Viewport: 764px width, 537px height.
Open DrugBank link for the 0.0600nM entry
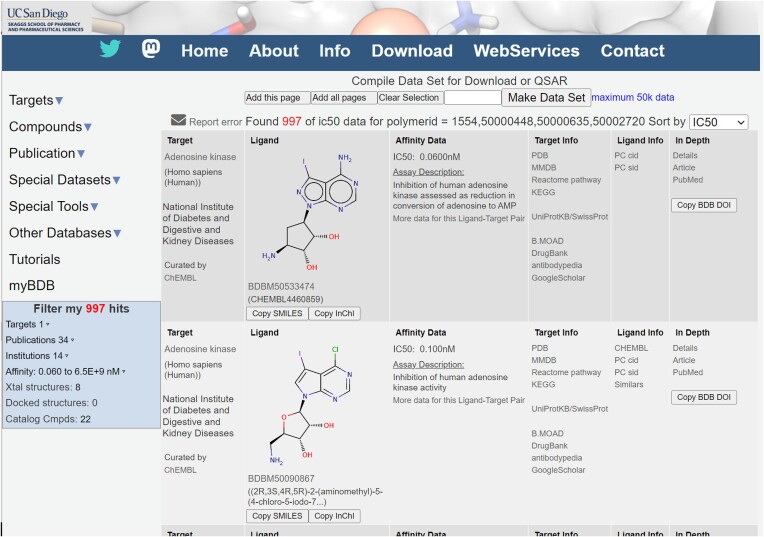coord(550,253)
